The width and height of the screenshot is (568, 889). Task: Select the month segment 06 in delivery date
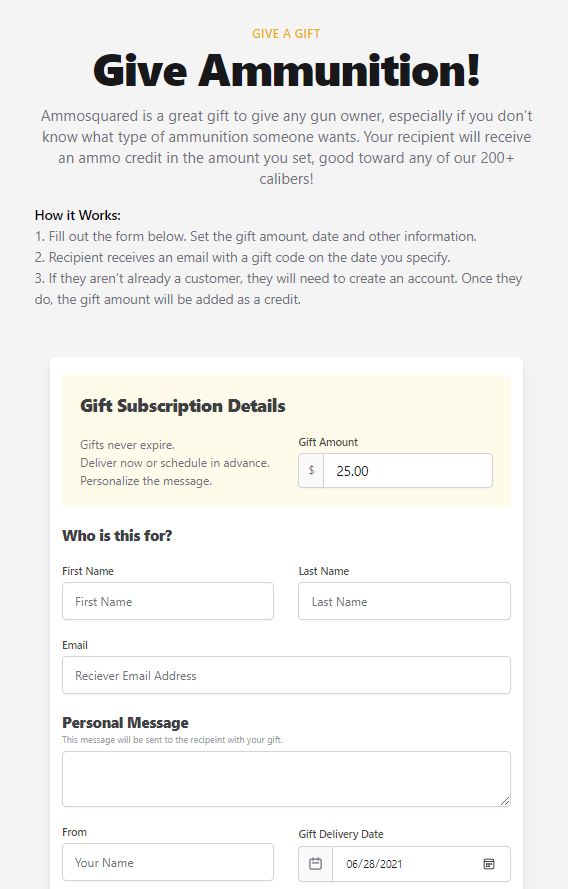pos(353,864)
